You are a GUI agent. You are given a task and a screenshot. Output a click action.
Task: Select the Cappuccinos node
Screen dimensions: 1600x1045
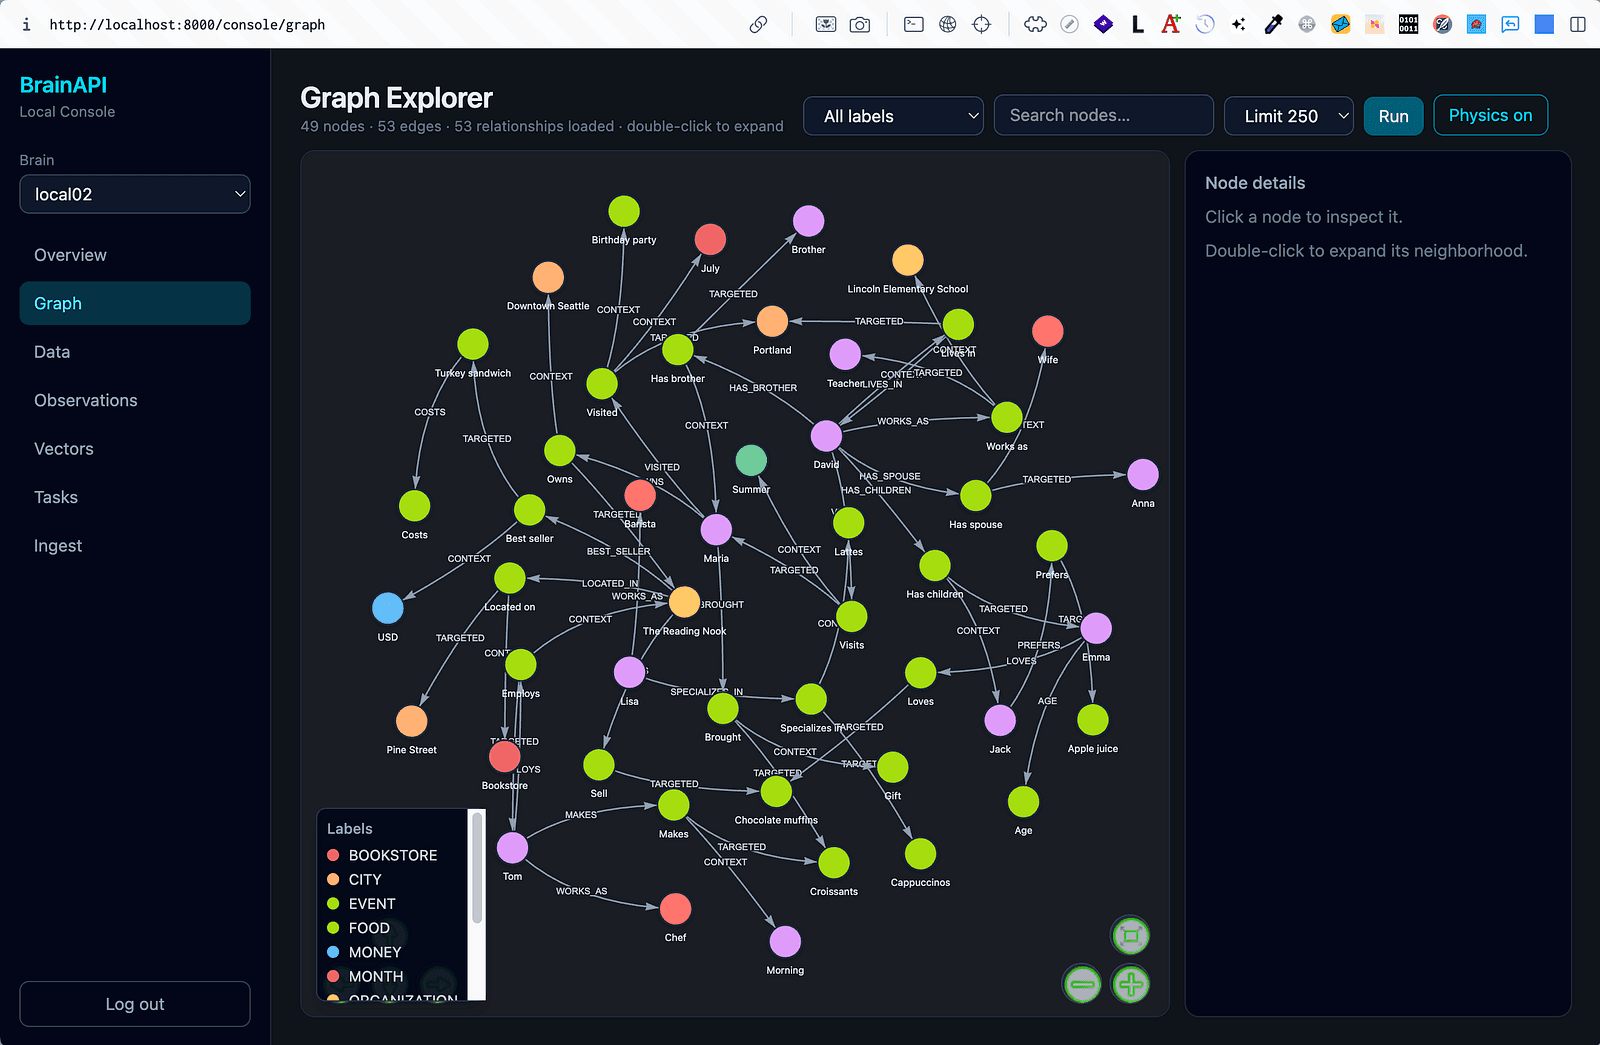921,854
